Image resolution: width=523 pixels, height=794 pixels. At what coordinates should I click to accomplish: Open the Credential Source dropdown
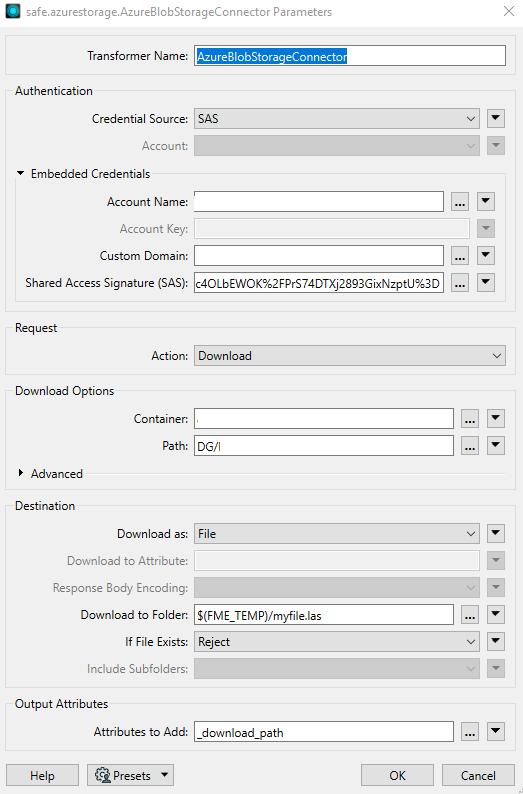click(x=337, y=118)
